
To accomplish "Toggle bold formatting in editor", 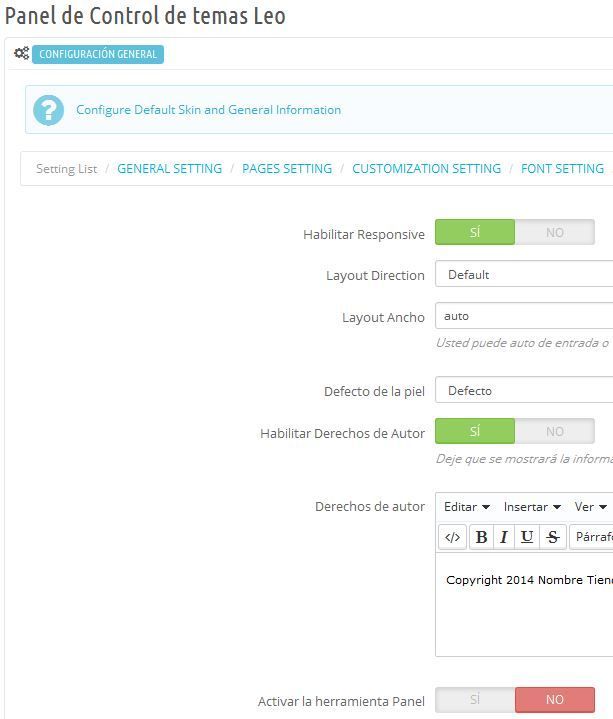I will click(x=481, y=537).
